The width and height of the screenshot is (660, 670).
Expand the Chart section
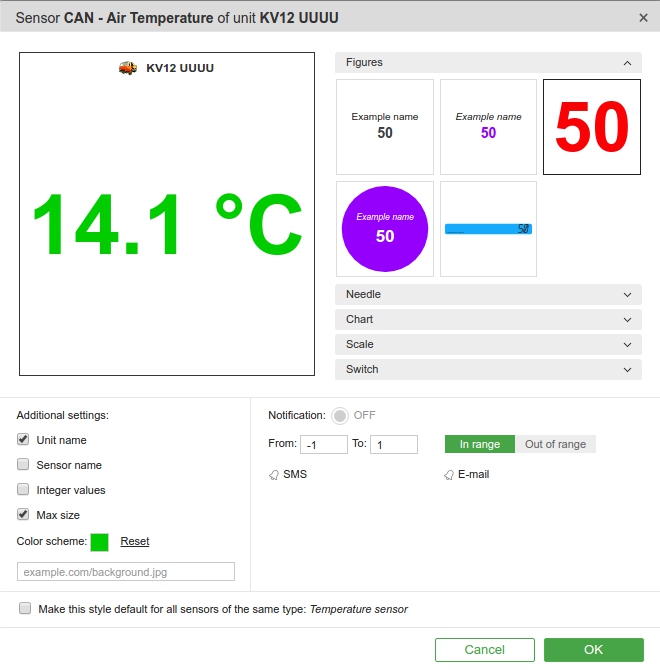(x=488, y=319)
